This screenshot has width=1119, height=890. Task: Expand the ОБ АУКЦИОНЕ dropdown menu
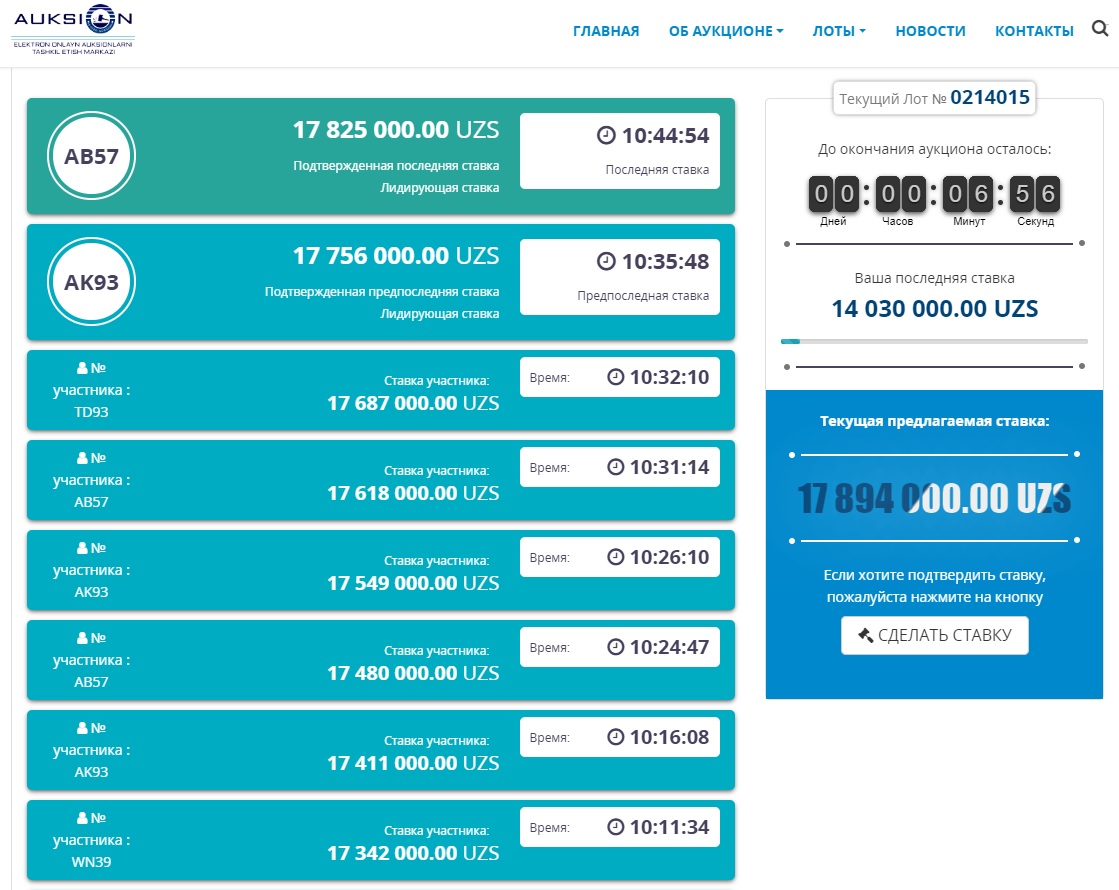pyautogui.click(x=726, y=31)
